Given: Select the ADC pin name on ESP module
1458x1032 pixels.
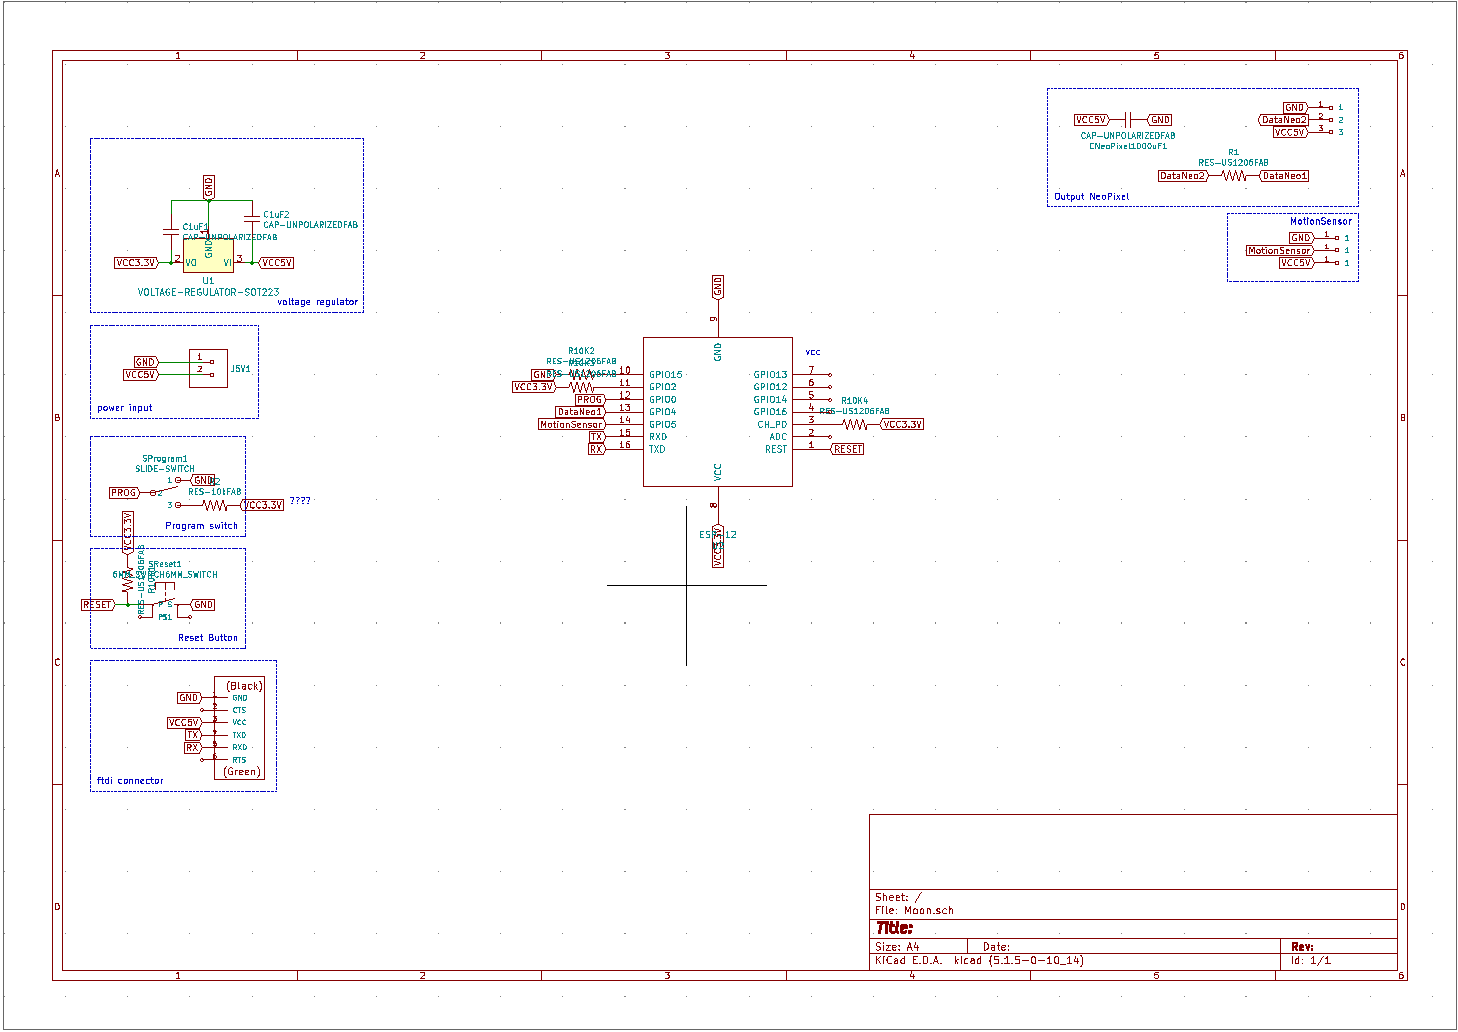Looking at the screenshot, I should click(x=778, y=437).
